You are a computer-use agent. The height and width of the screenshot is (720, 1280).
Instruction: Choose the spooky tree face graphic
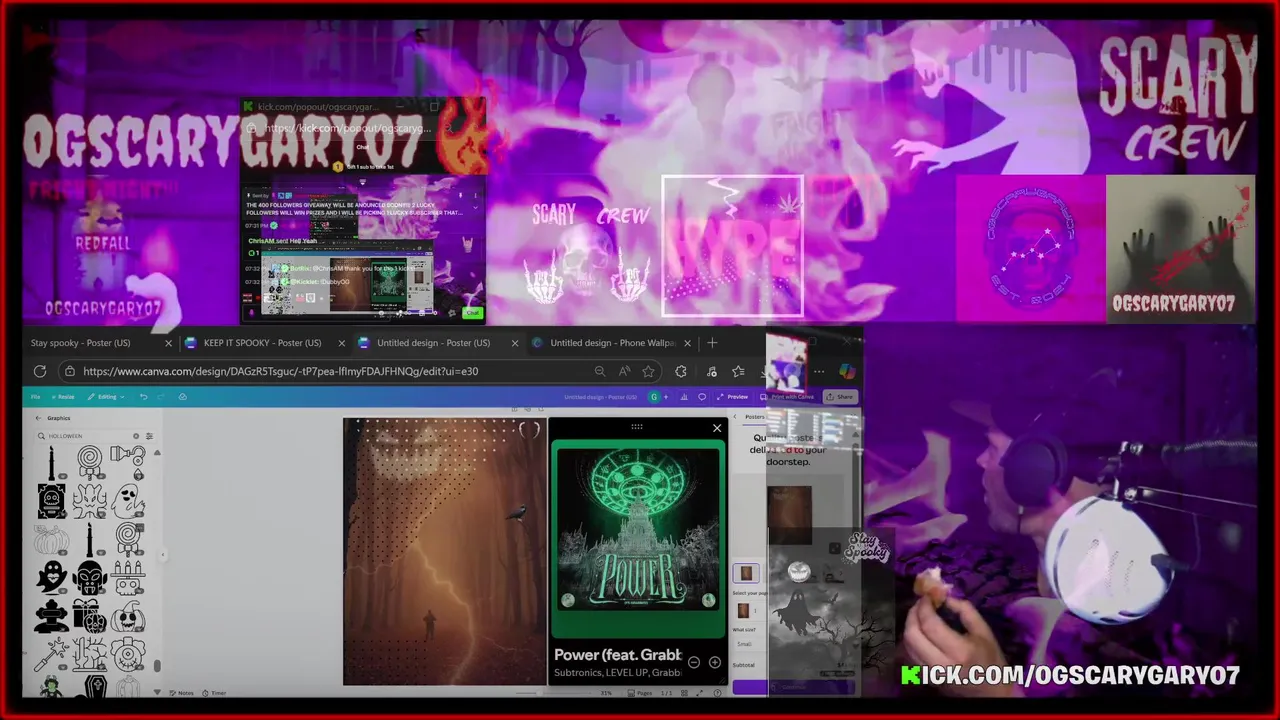pyautogui.click(x=89, y=500)
